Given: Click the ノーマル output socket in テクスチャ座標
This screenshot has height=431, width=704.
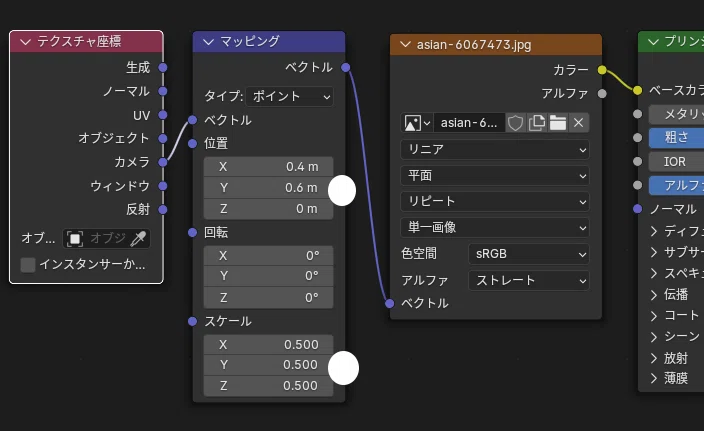Looking at the screenshot, I should click(163, 91).
